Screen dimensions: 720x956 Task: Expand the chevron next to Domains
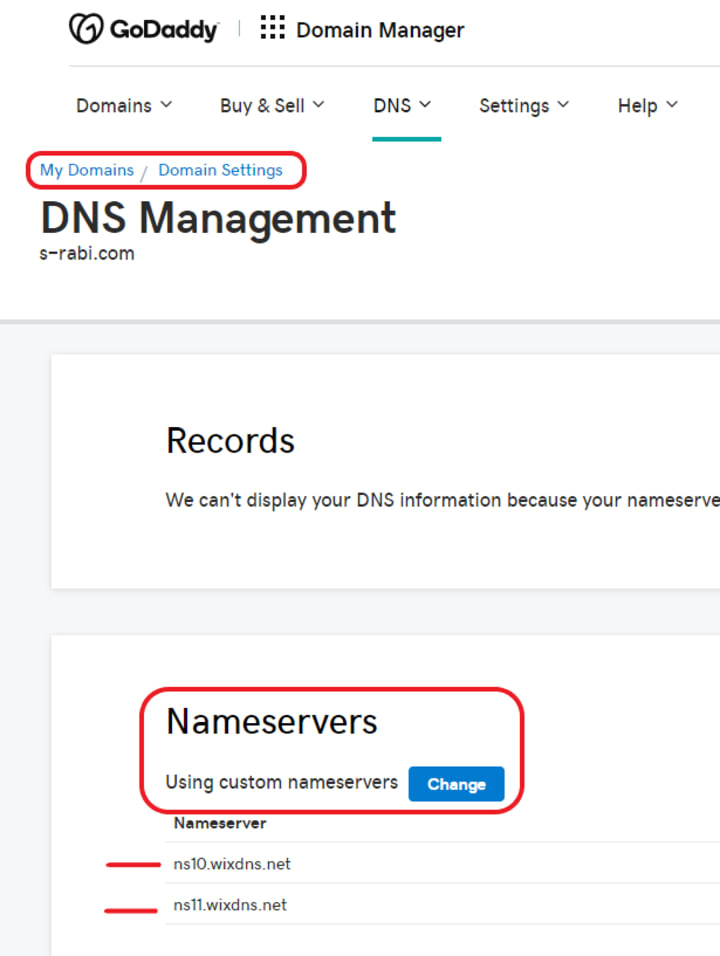pos(166,105)
